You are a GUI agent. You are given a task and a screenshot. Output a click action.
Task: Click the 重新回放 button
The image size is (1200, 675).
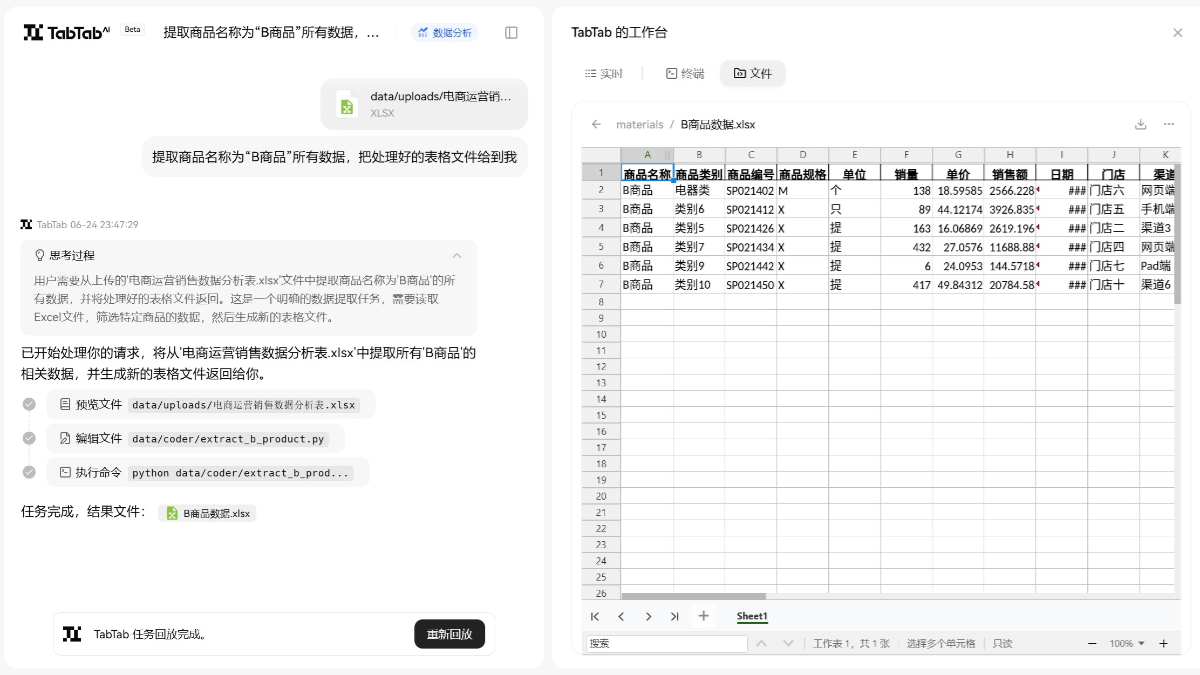[449, 634]
